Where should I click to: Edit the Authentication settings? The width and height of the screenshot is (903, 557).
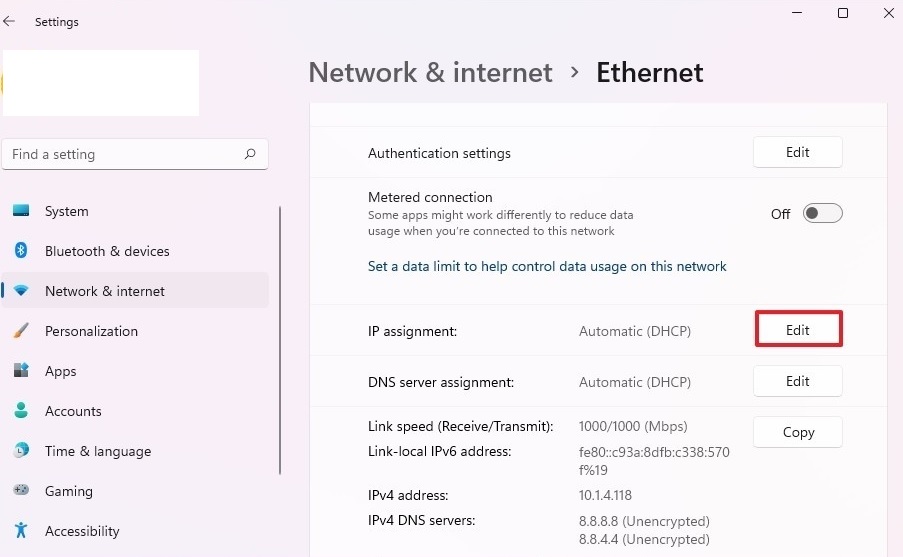(x=798, y=152)
